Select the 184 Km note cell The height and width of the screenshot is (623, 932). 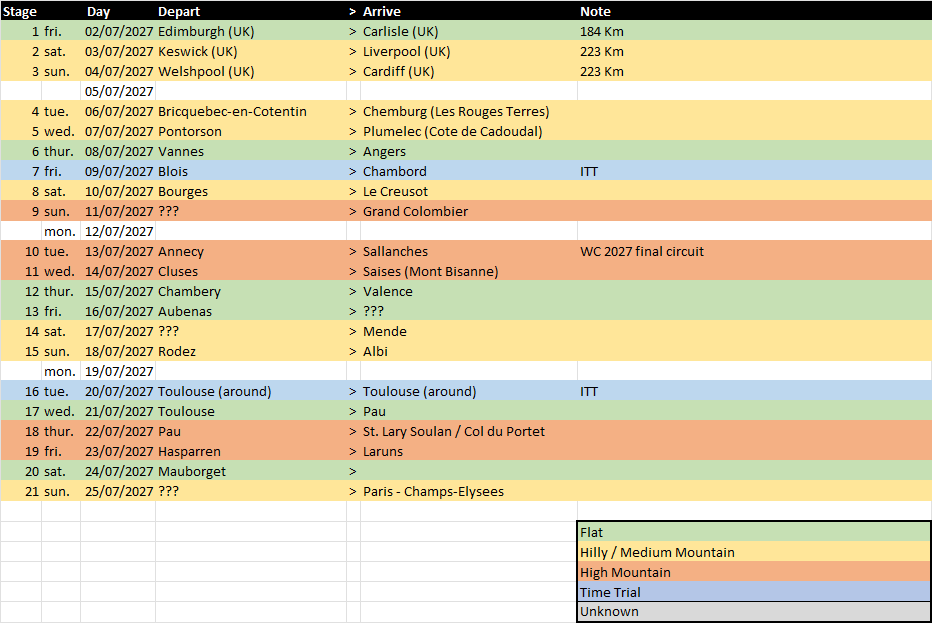pyautogui.click(x=754, y=32)
